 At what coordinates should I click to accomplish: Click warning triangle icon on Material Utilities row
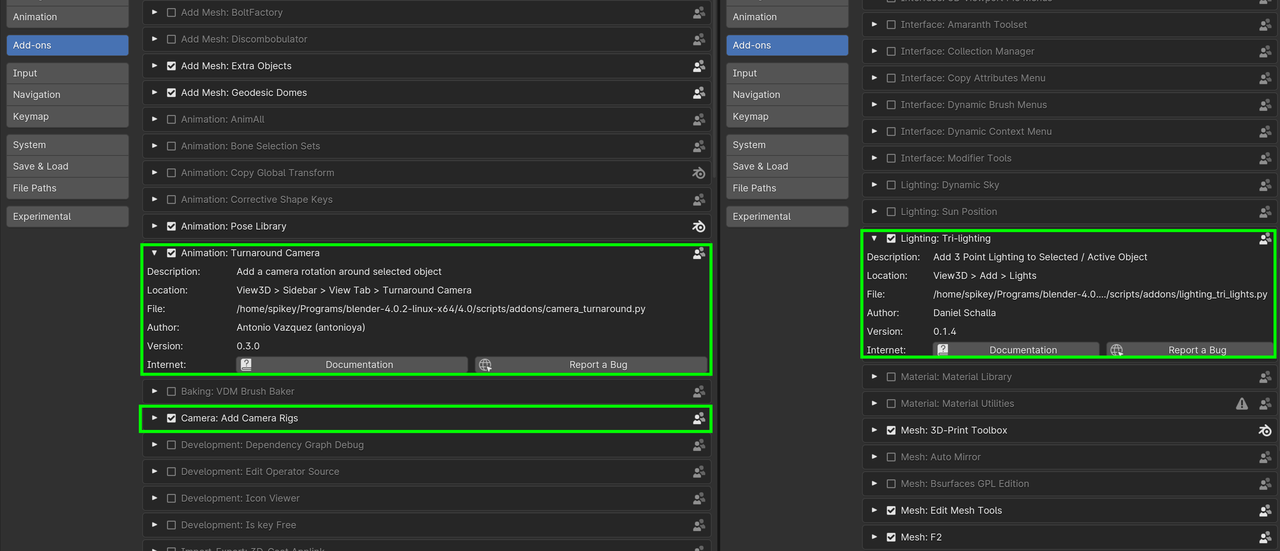click(x=1242, y=404)
